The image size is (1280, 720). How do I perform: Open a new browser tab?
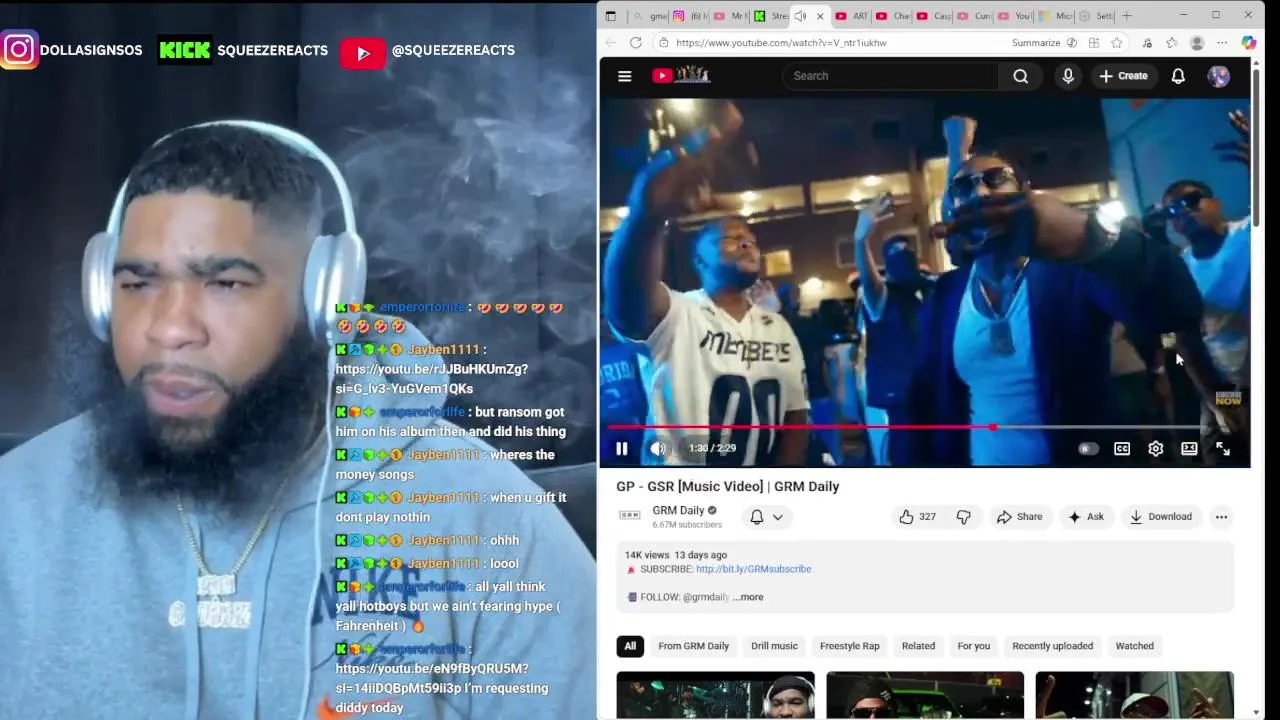(1127, 16)
